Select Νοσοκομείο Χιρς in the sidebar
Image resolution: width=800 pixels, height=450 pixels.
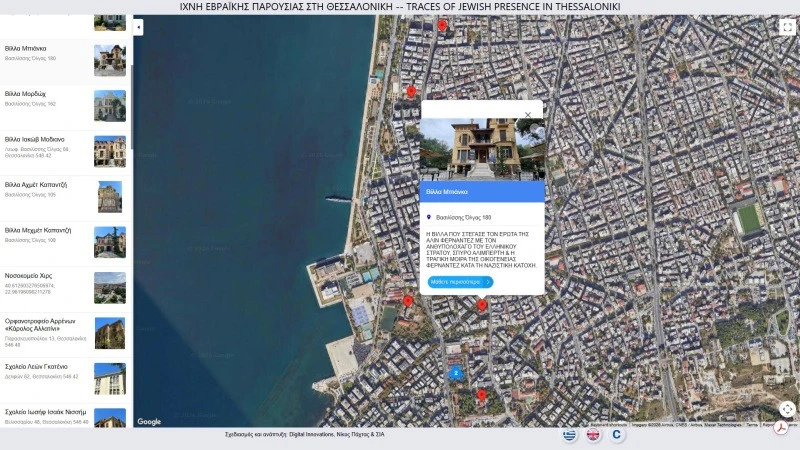[x=66, y=288]
